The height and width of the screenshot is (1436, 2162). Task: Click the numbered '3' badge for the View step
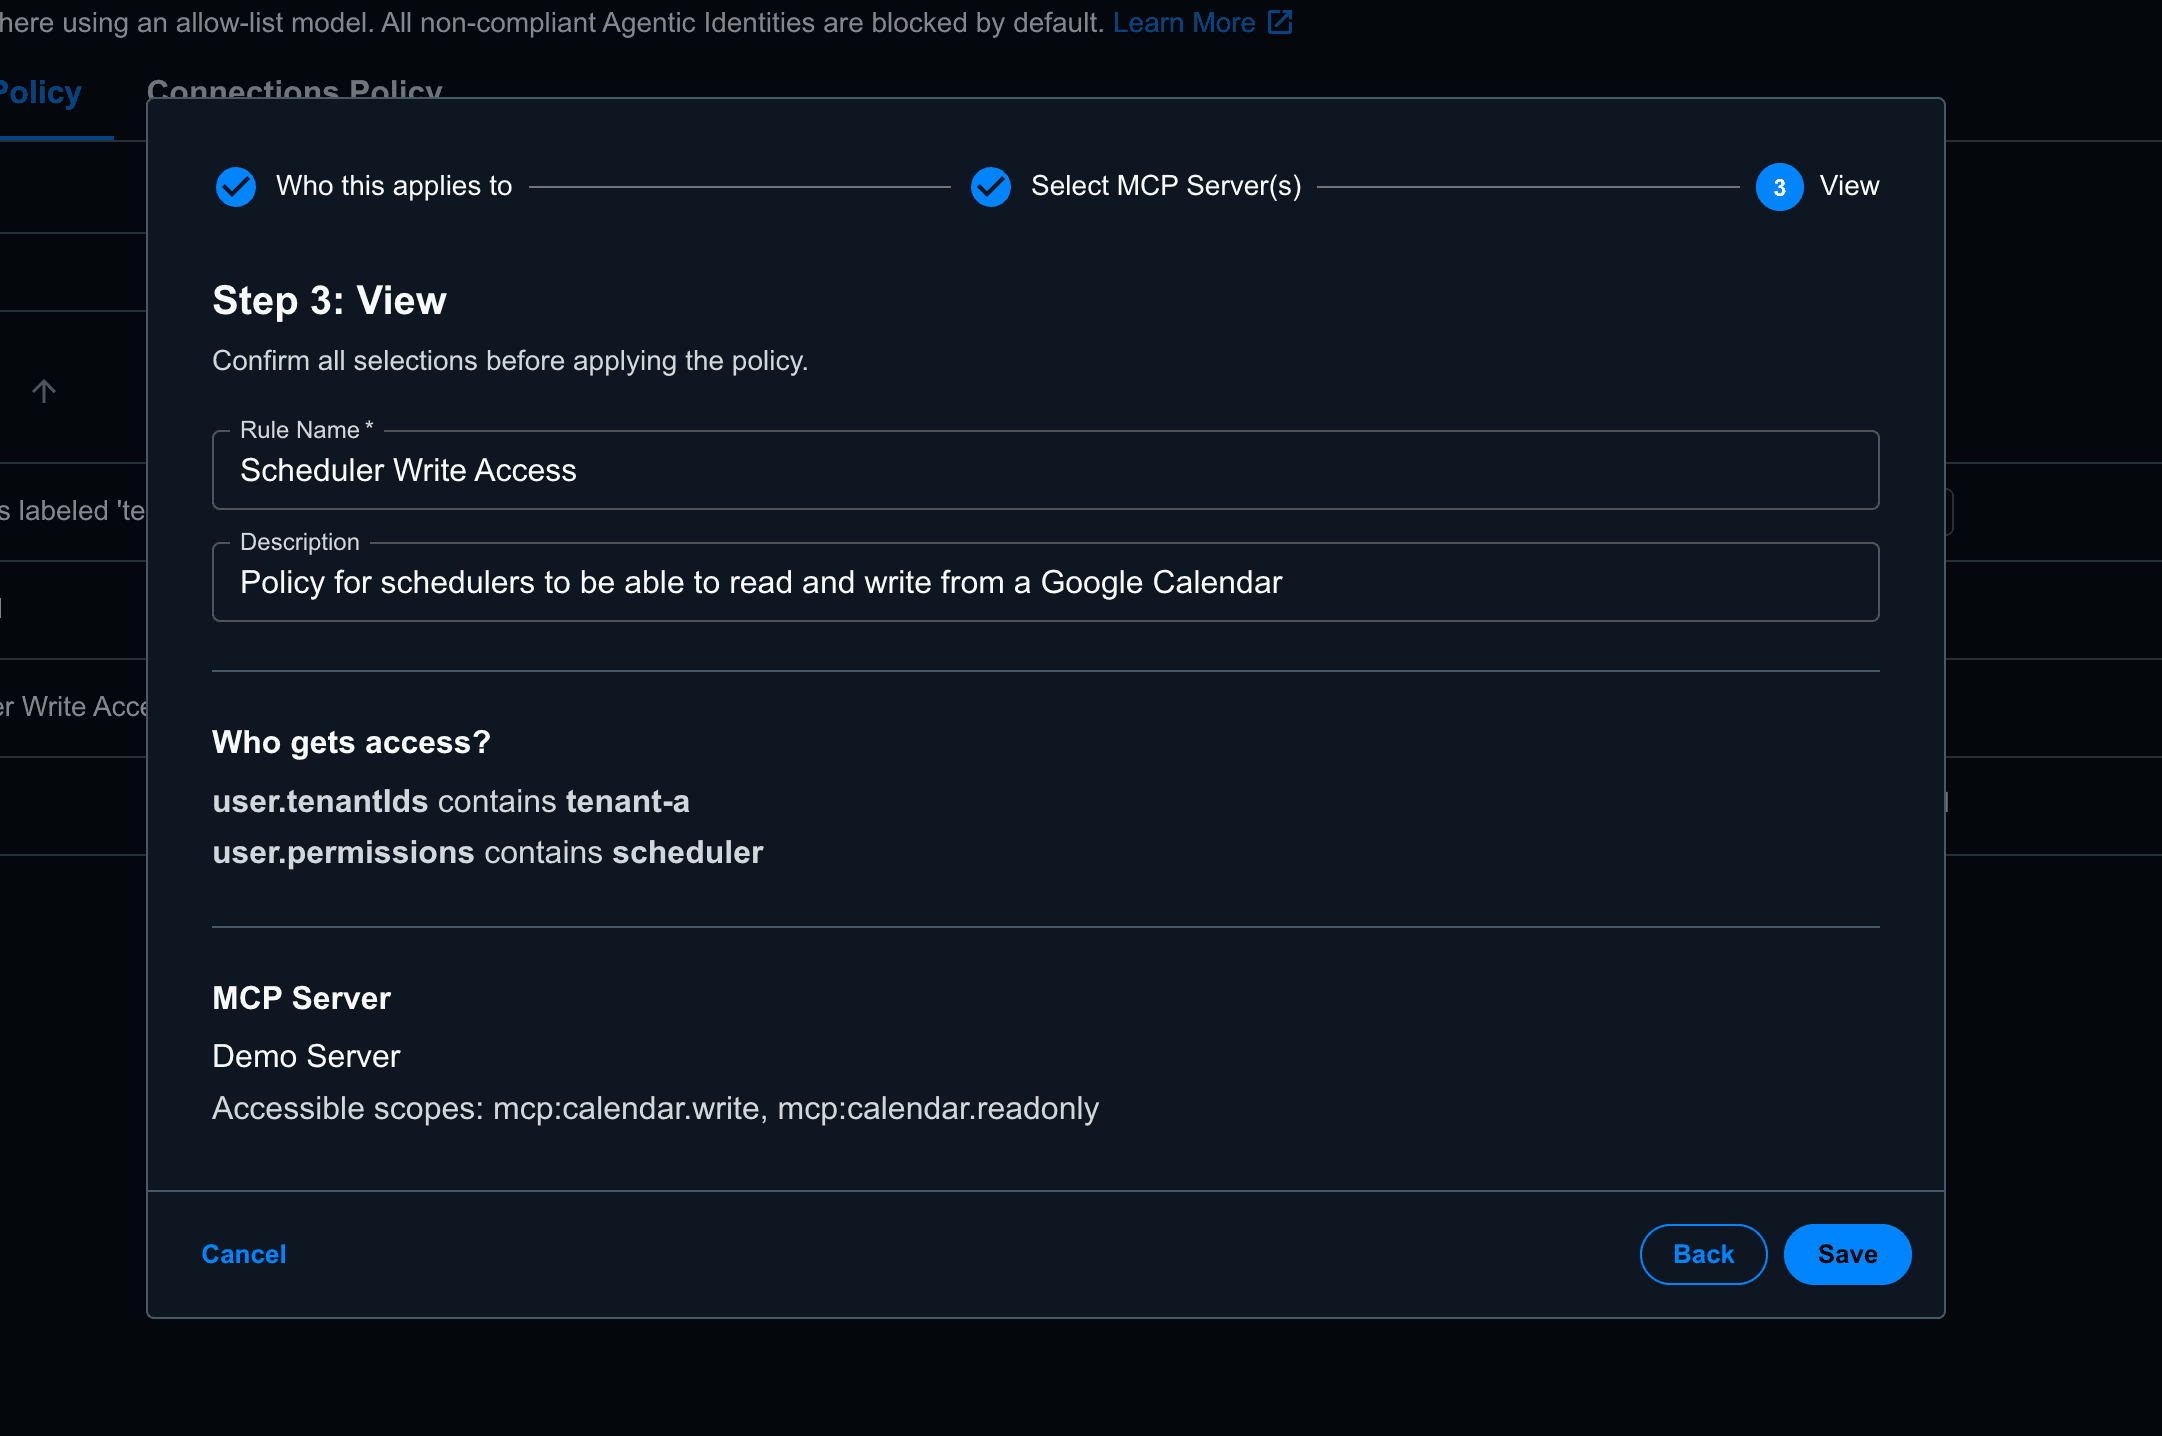(x=1778, y=187)
